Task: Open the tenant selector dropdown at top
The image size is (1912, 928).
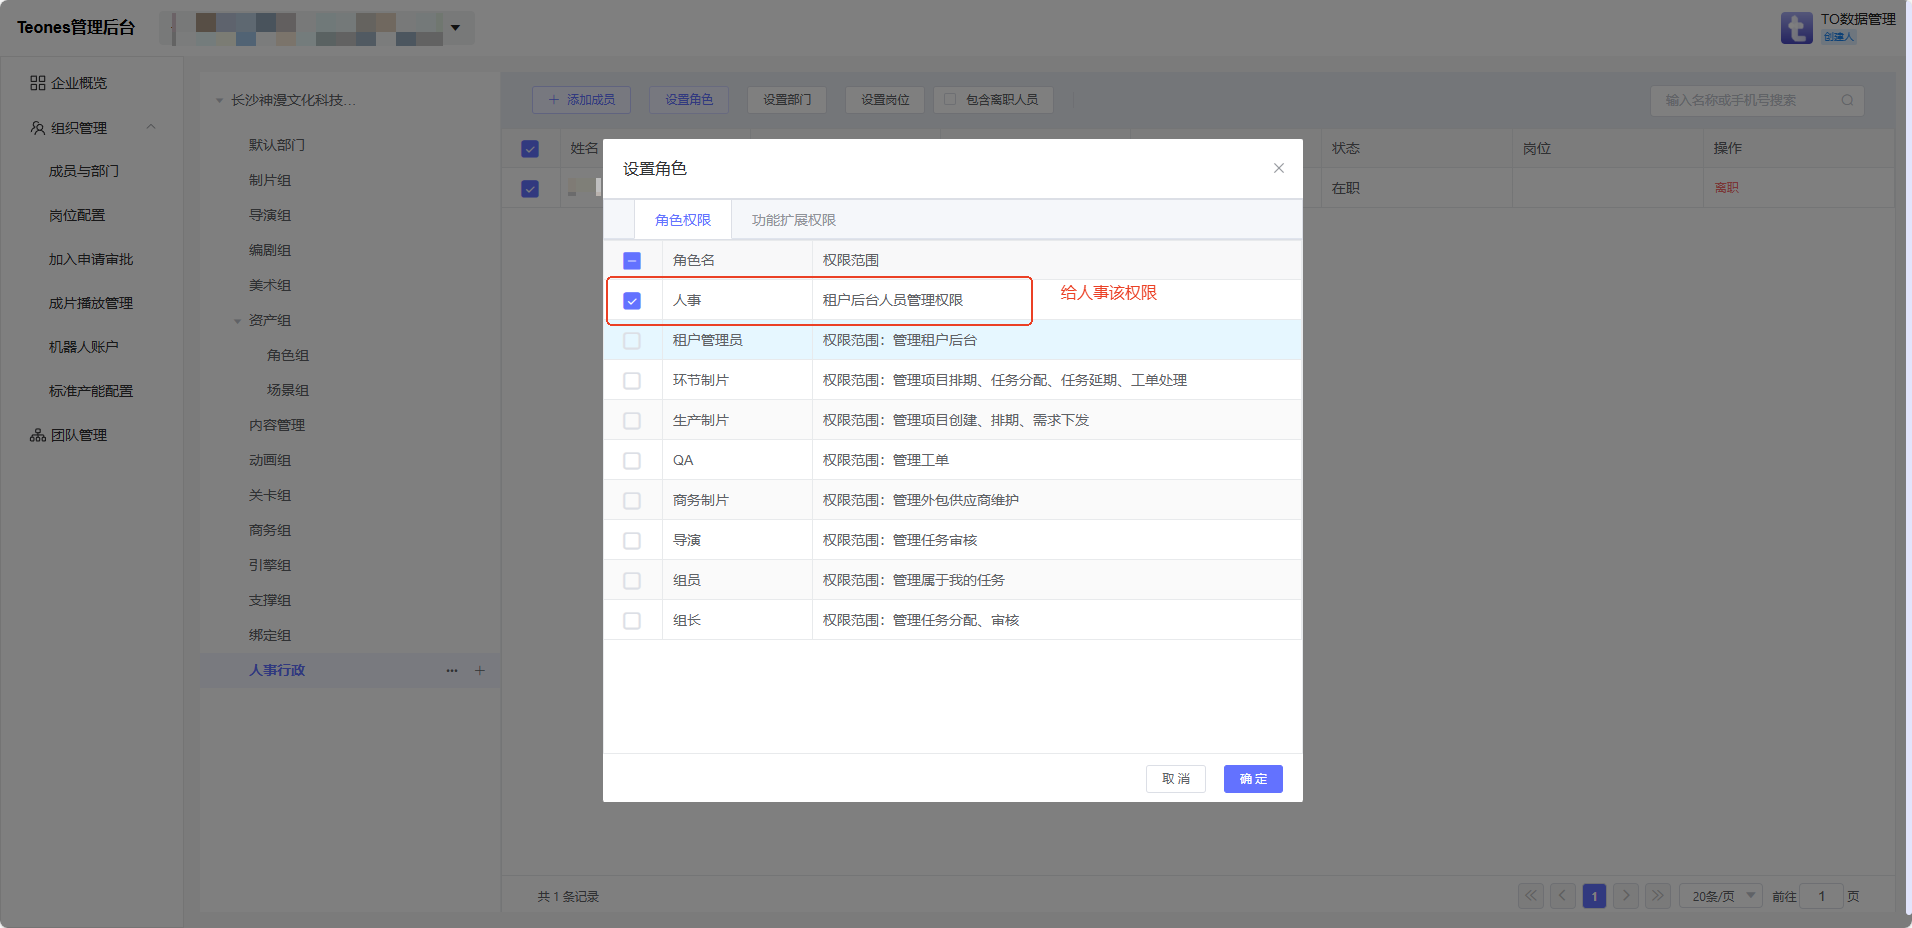Action: coord(455,28)
